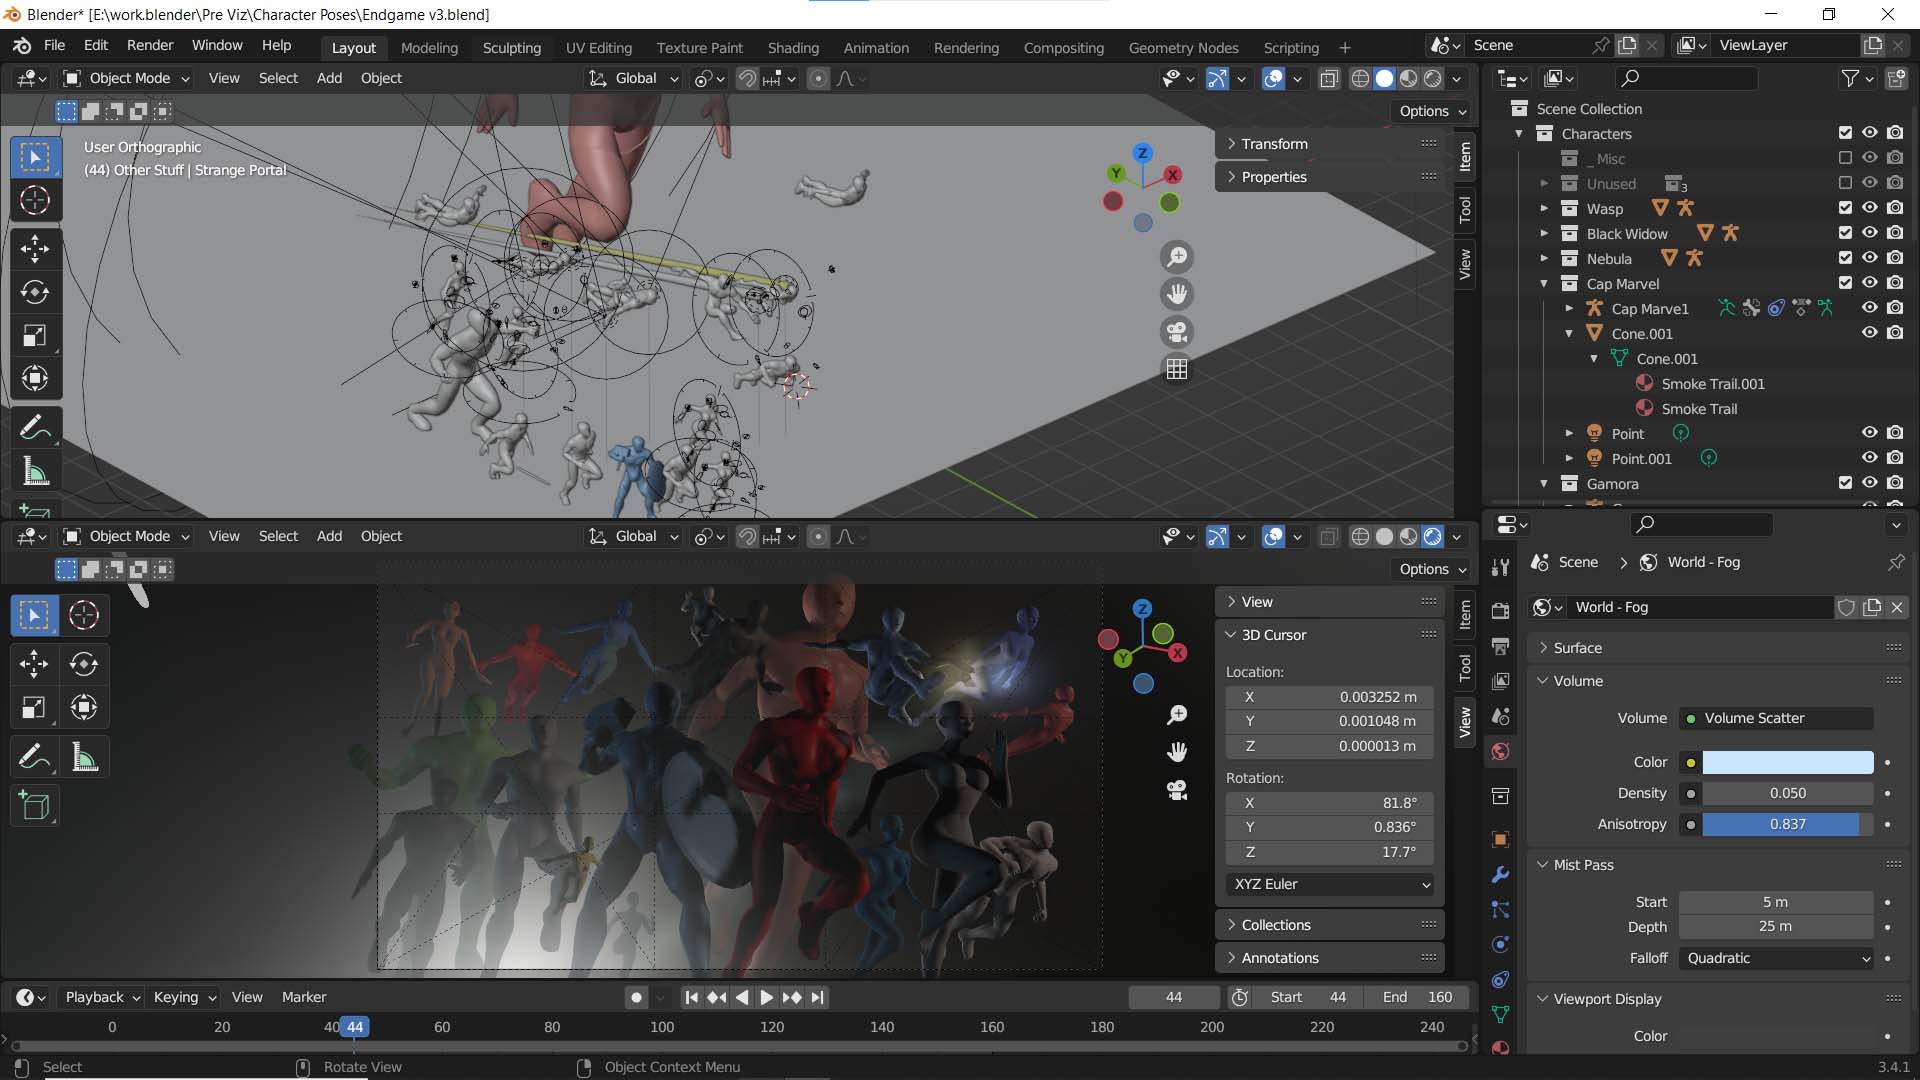
Task: Enable the _Misc collection checkbox
Action: [x=1845, y=158]
